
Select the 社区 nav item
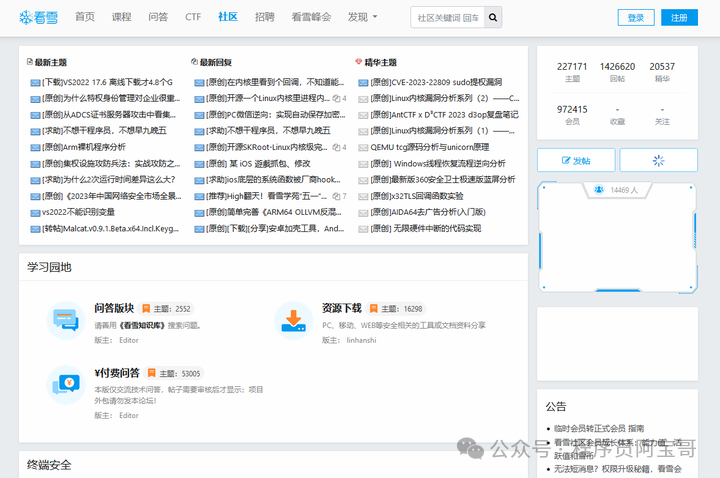click(x=228, y=17)
